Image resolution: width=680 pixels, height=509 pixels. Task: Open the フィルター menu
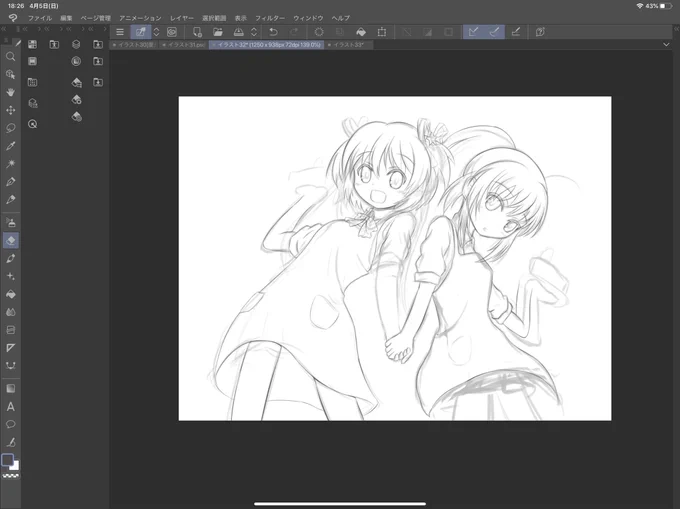click(270, 18)
